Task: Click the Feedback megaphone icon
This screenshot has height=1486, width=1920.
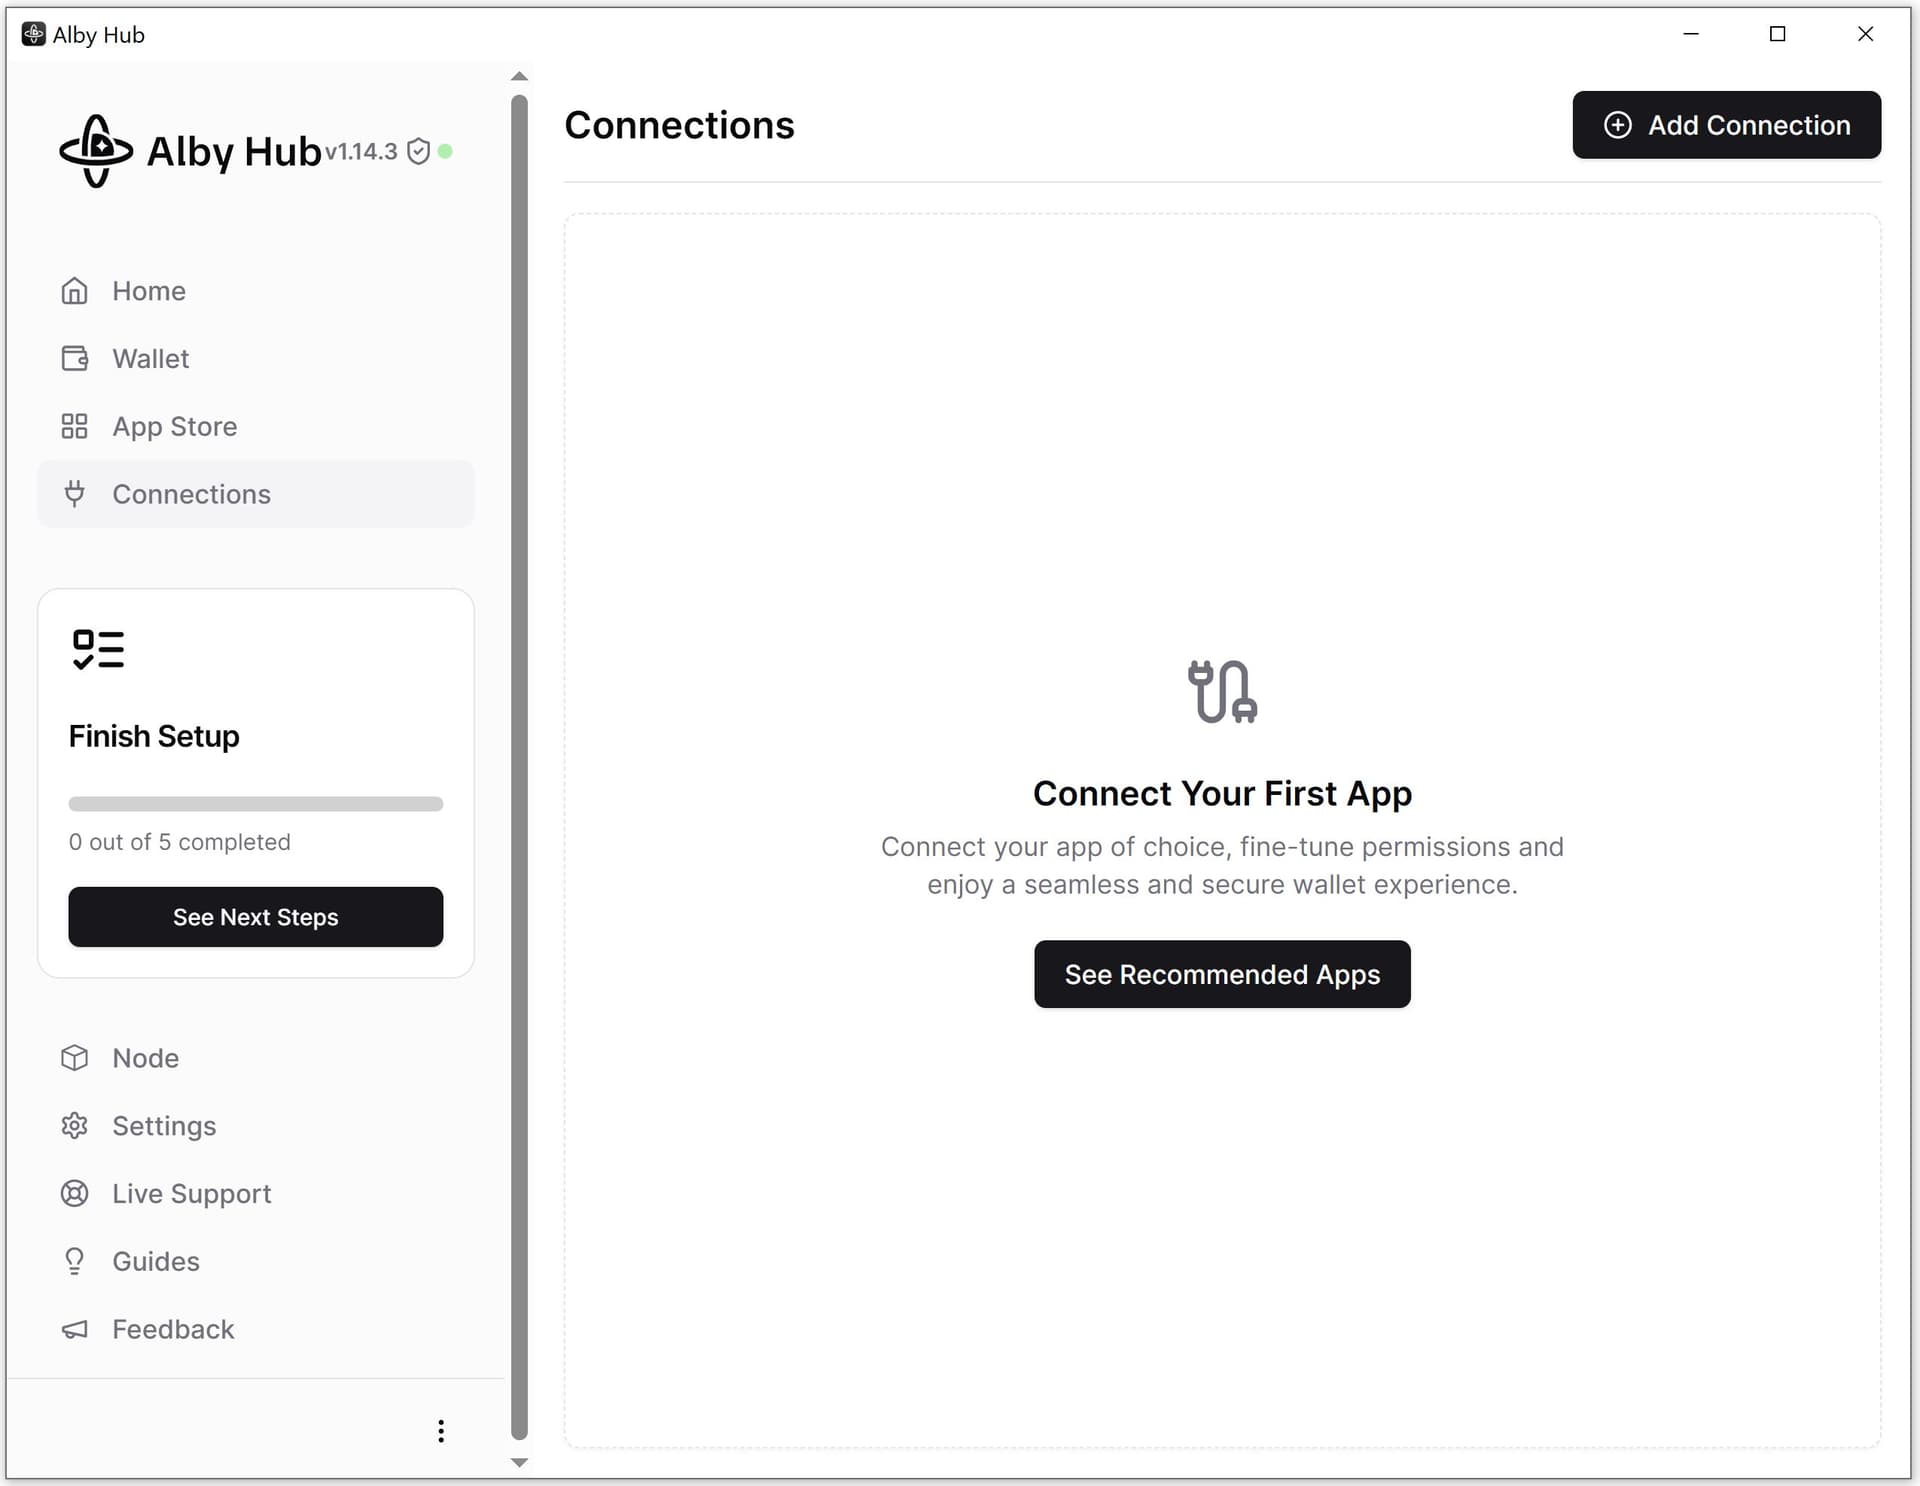Action: [75, 1329]
